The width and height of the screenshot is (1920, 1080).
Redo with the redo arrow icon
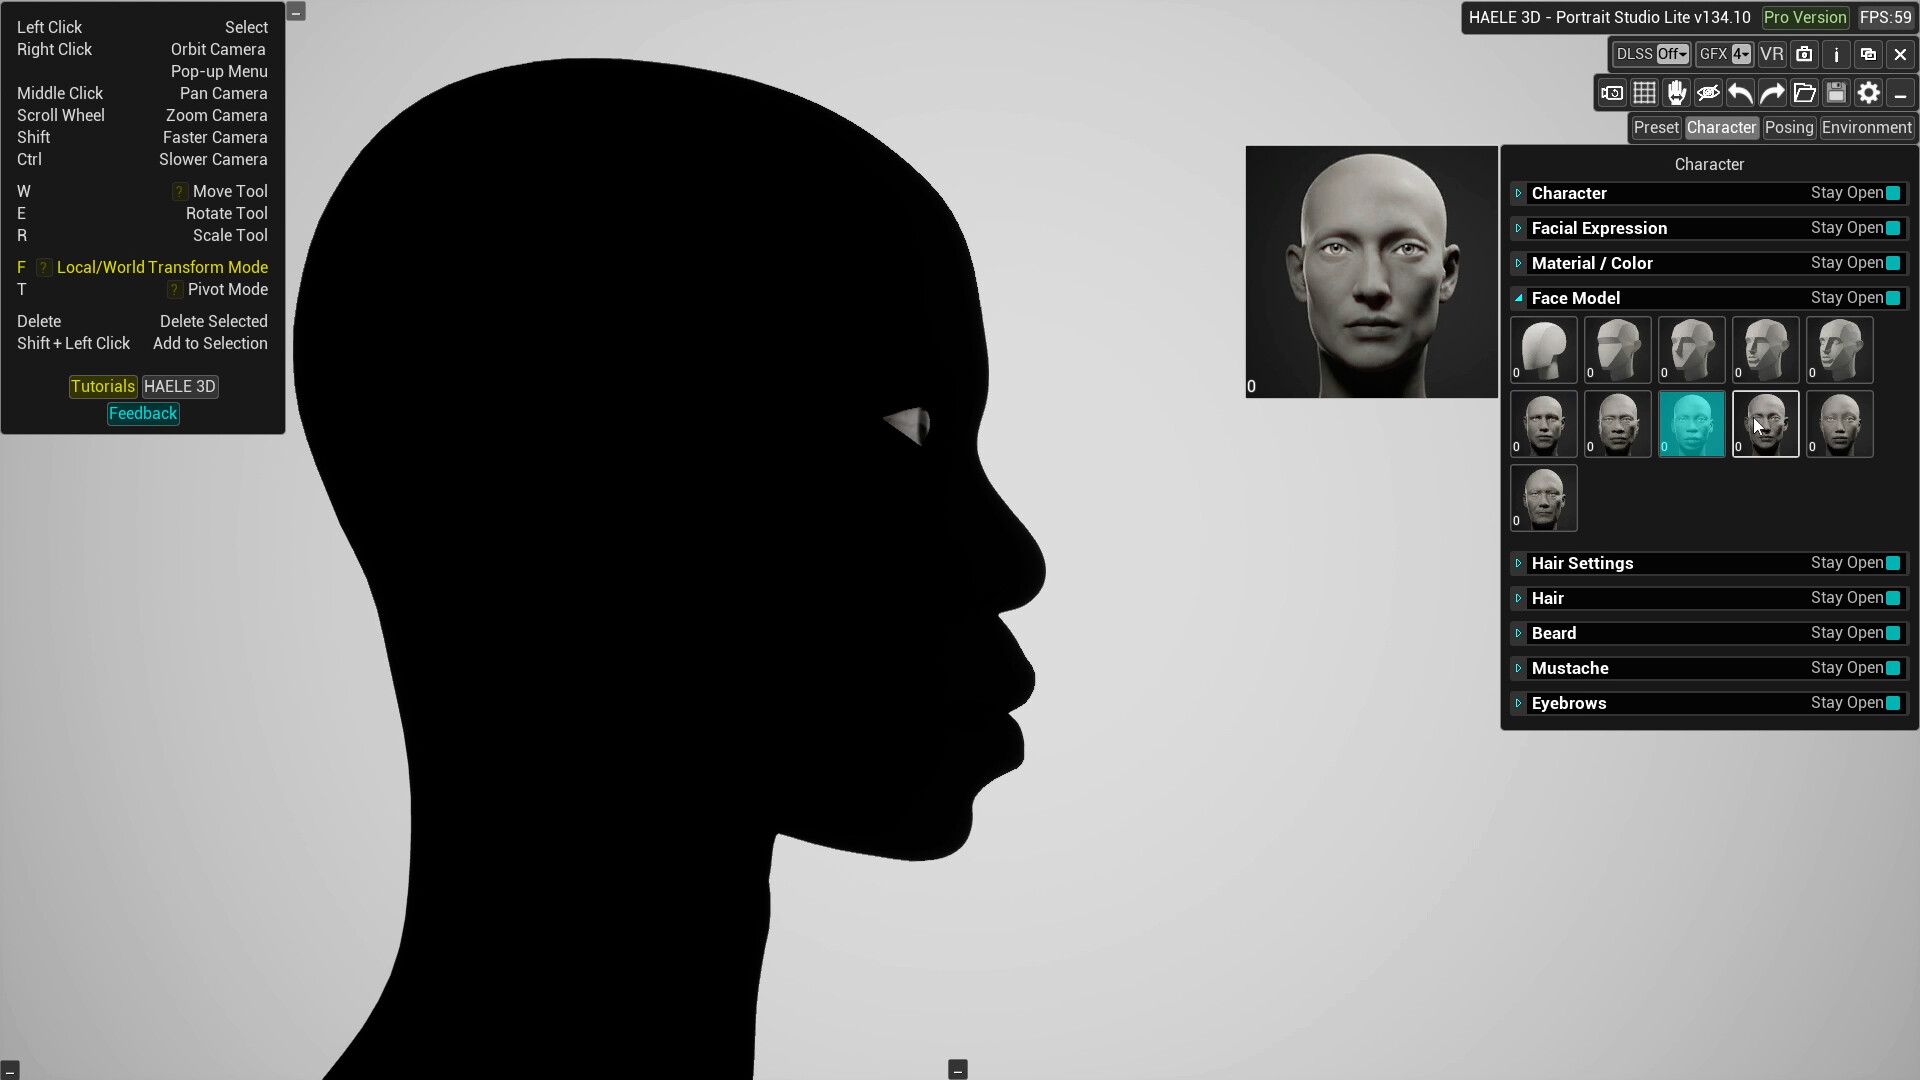(1772, 93)
